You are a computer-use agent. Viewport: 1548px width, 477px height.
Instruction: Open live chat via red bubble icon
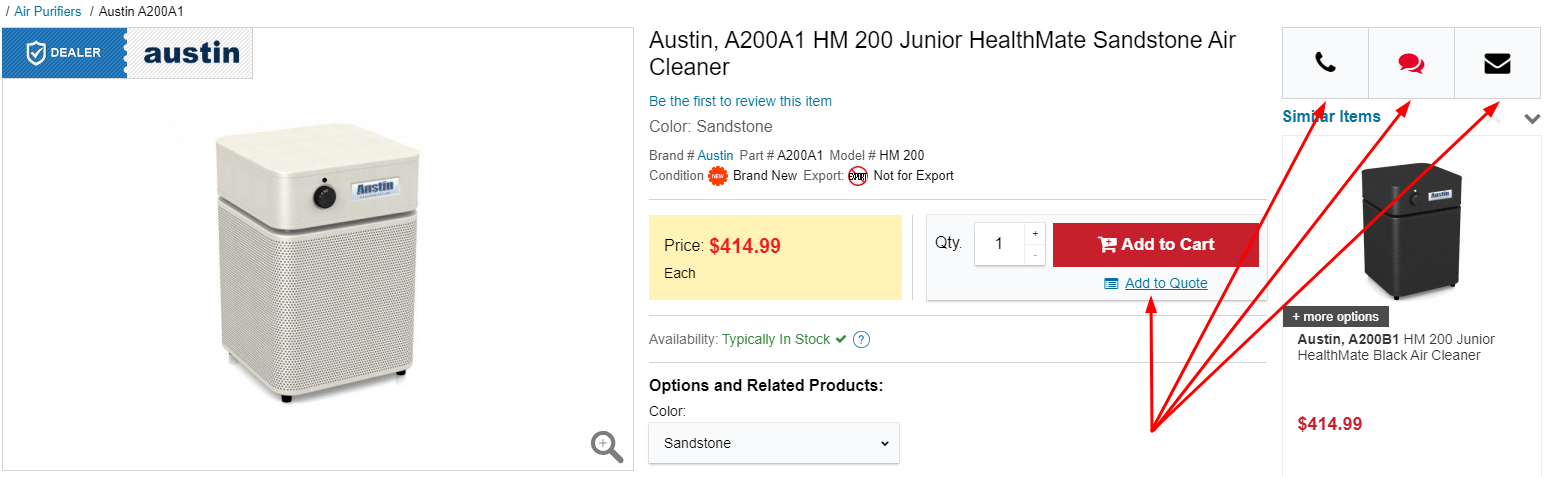tap(1411, 63)
